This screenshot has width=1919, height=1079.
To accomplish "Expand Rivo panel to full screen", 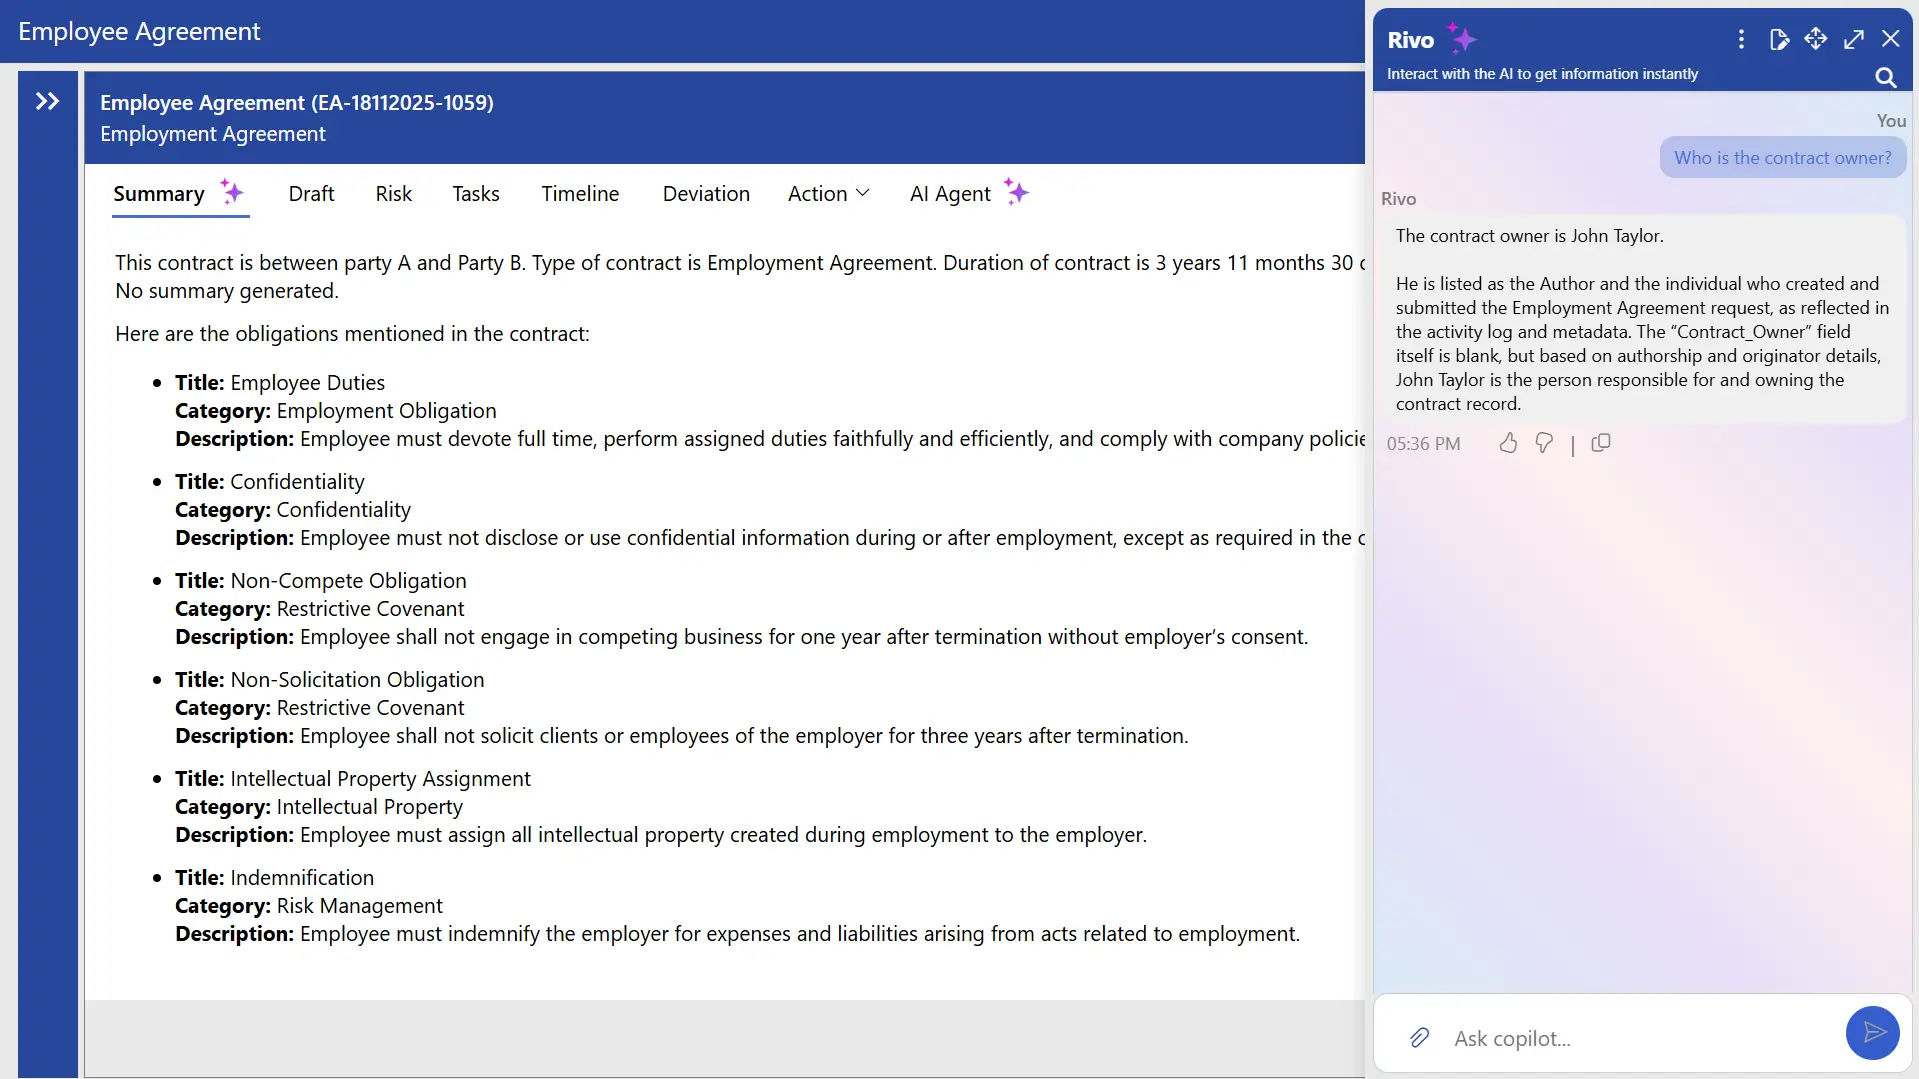I will [x=1853, y=38].
